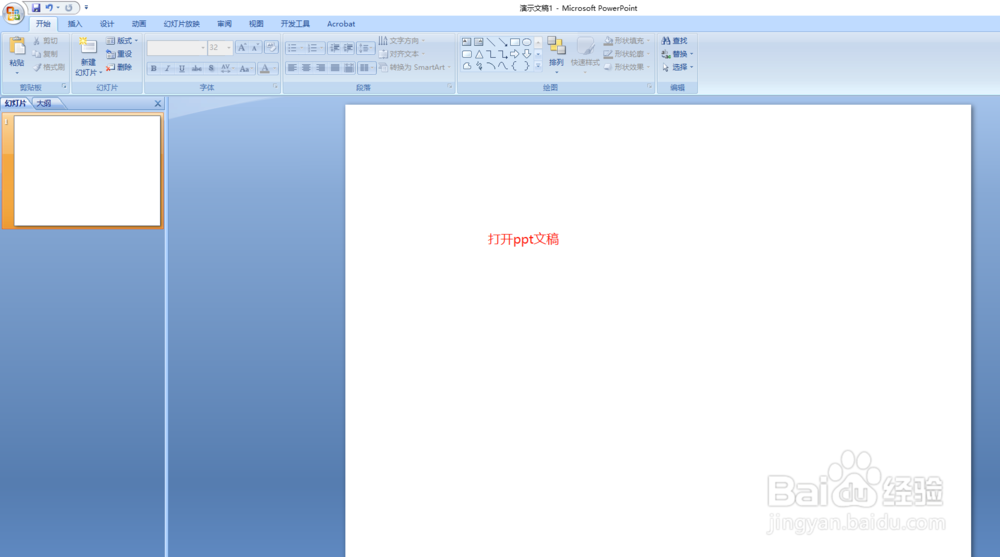Open the clipboard group dialog launcher
The height and width of the screenshot is (557, 1000).
pyautogui.click(x=64, y=86)
